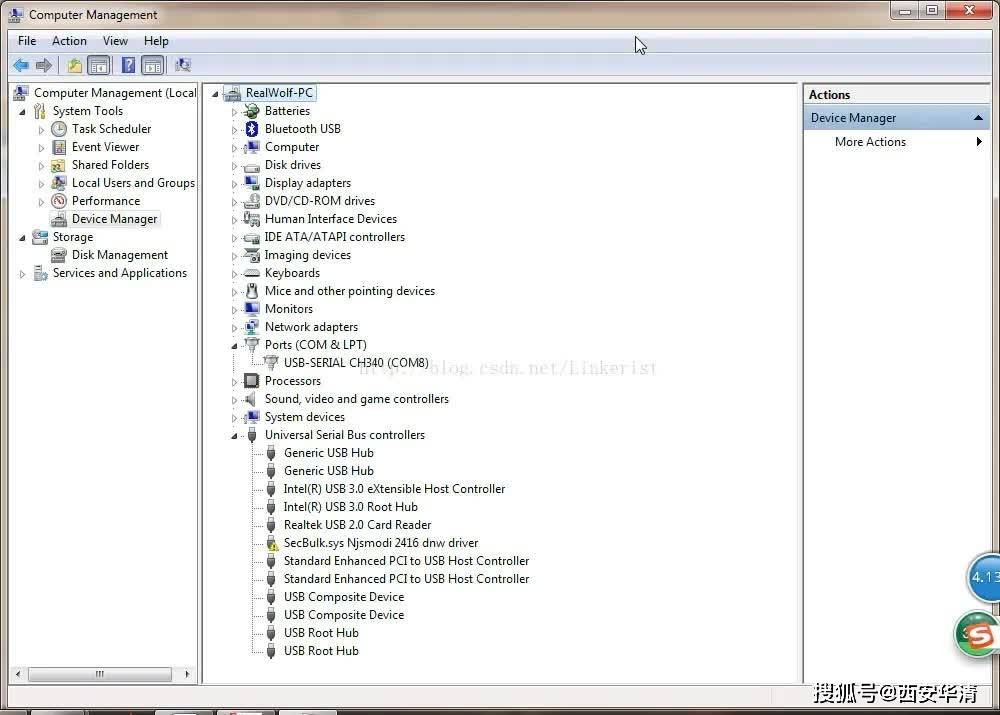This screenshot has height=715, width=1000.
Task: Expand the Keyboards category in the device tree
Action: (x=234, y=272)
